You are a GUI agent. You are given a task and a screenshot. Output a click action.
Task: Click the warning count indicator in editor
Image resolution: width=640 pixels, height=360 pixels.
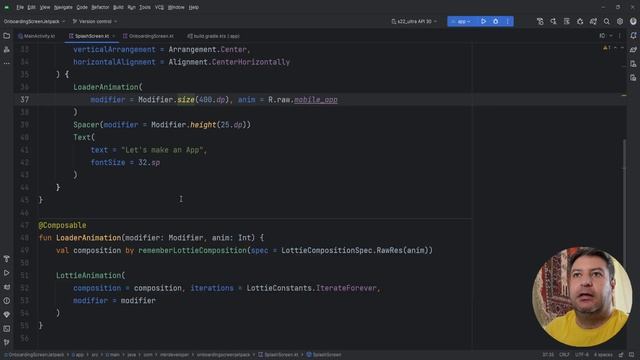(607, 48)
